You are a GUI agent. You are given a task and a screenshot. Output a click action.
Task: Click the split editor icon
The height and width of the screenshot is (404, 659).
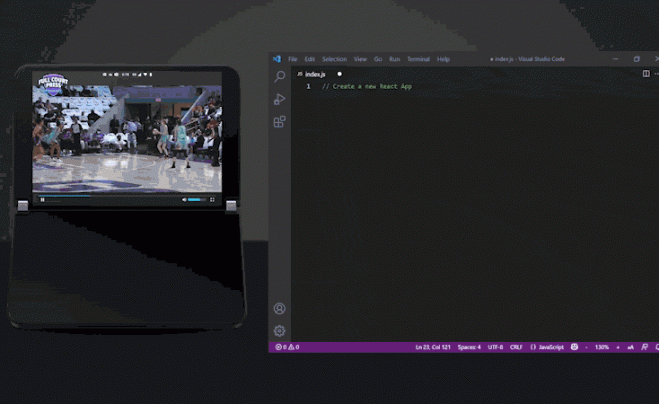[645, 73]
